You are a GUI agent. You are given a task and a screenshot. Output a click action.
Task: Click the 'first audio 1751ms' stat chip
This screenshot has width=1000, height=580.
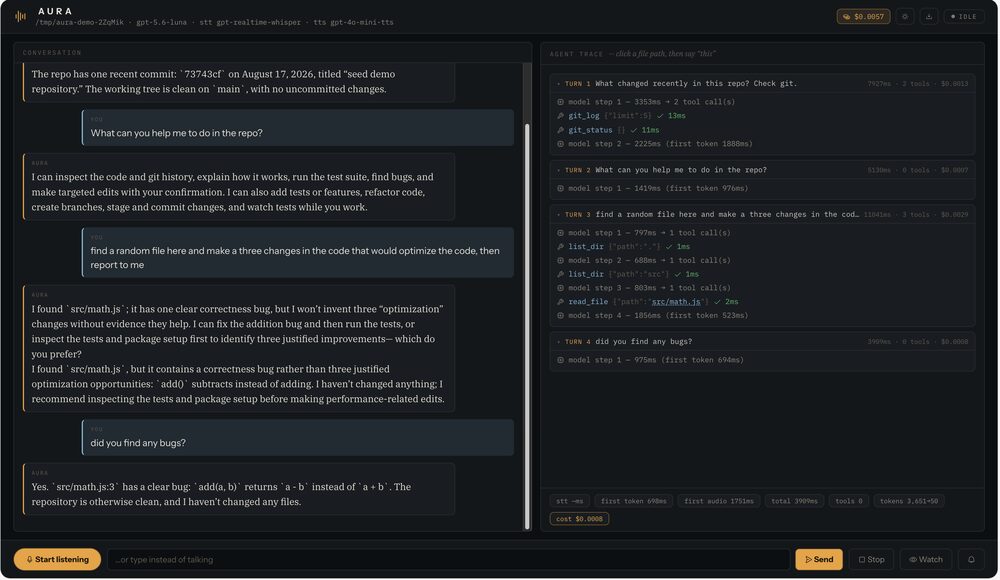[x=719, y=502]
